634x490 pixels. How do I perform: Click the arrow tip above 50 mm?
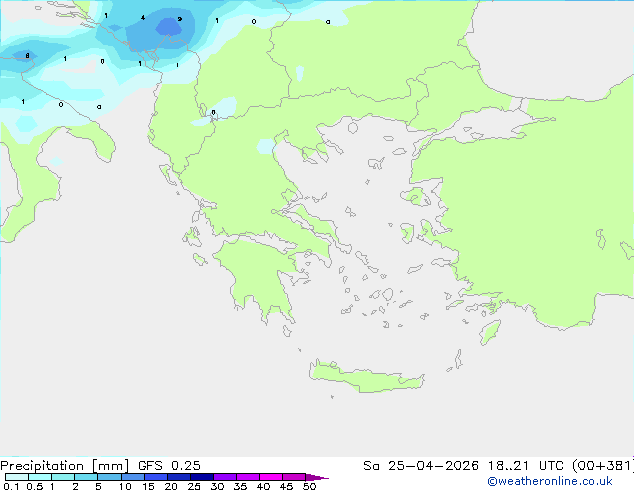point(317,477)
